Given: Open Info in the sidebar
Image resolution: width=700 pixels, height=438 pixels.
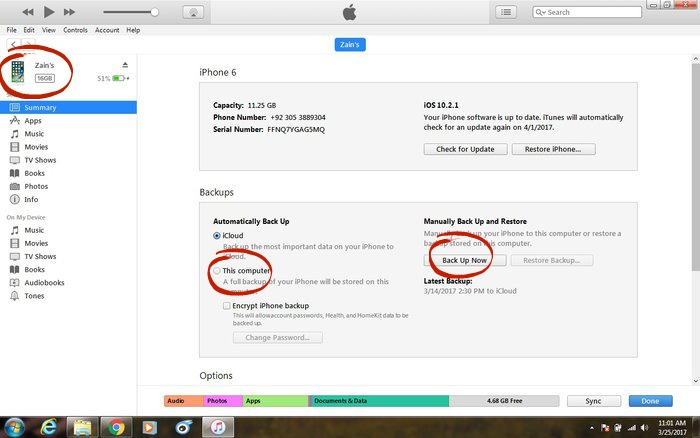Looking at the screenshot, I should [x=31, y=200].
